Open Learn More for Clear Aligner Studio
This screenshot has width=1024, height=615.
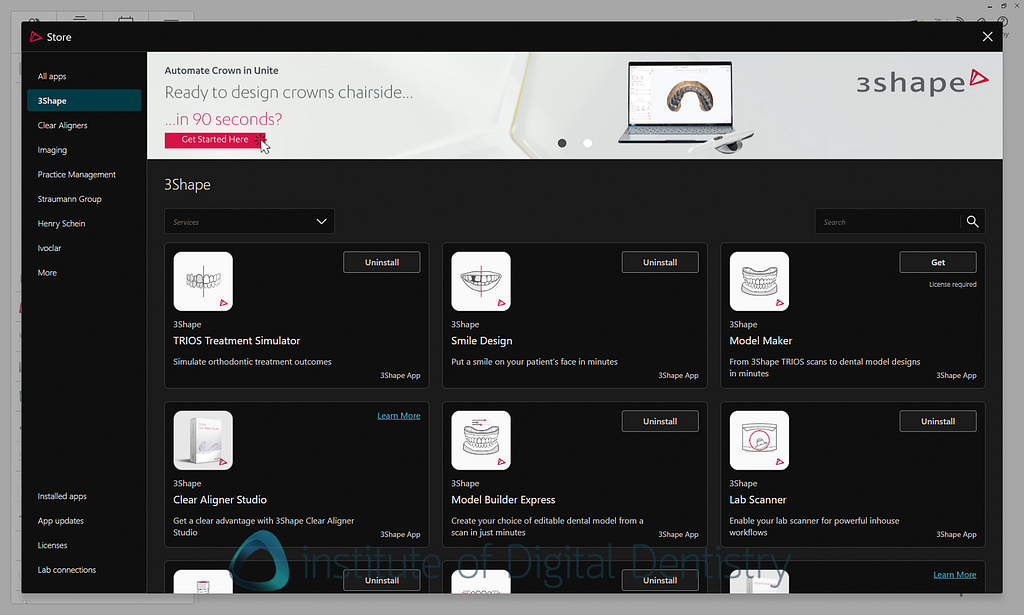[398, 415]
